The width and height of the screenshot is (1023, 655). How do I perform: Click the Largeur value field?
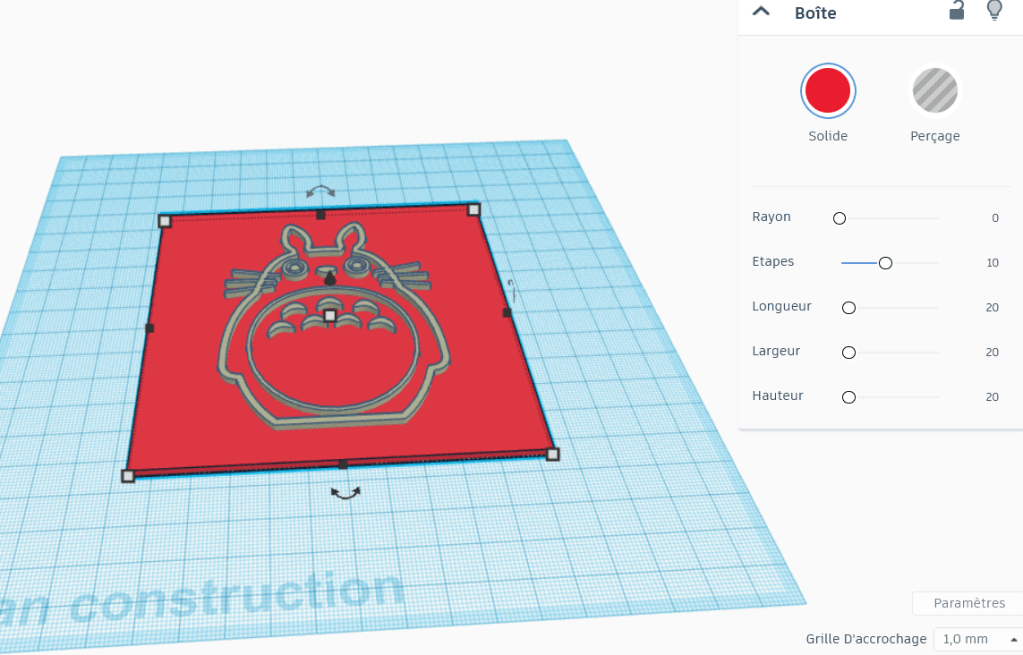991,352
